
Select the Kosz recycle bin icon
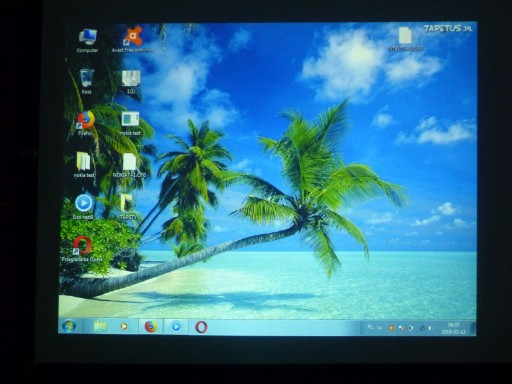[86, 81]
